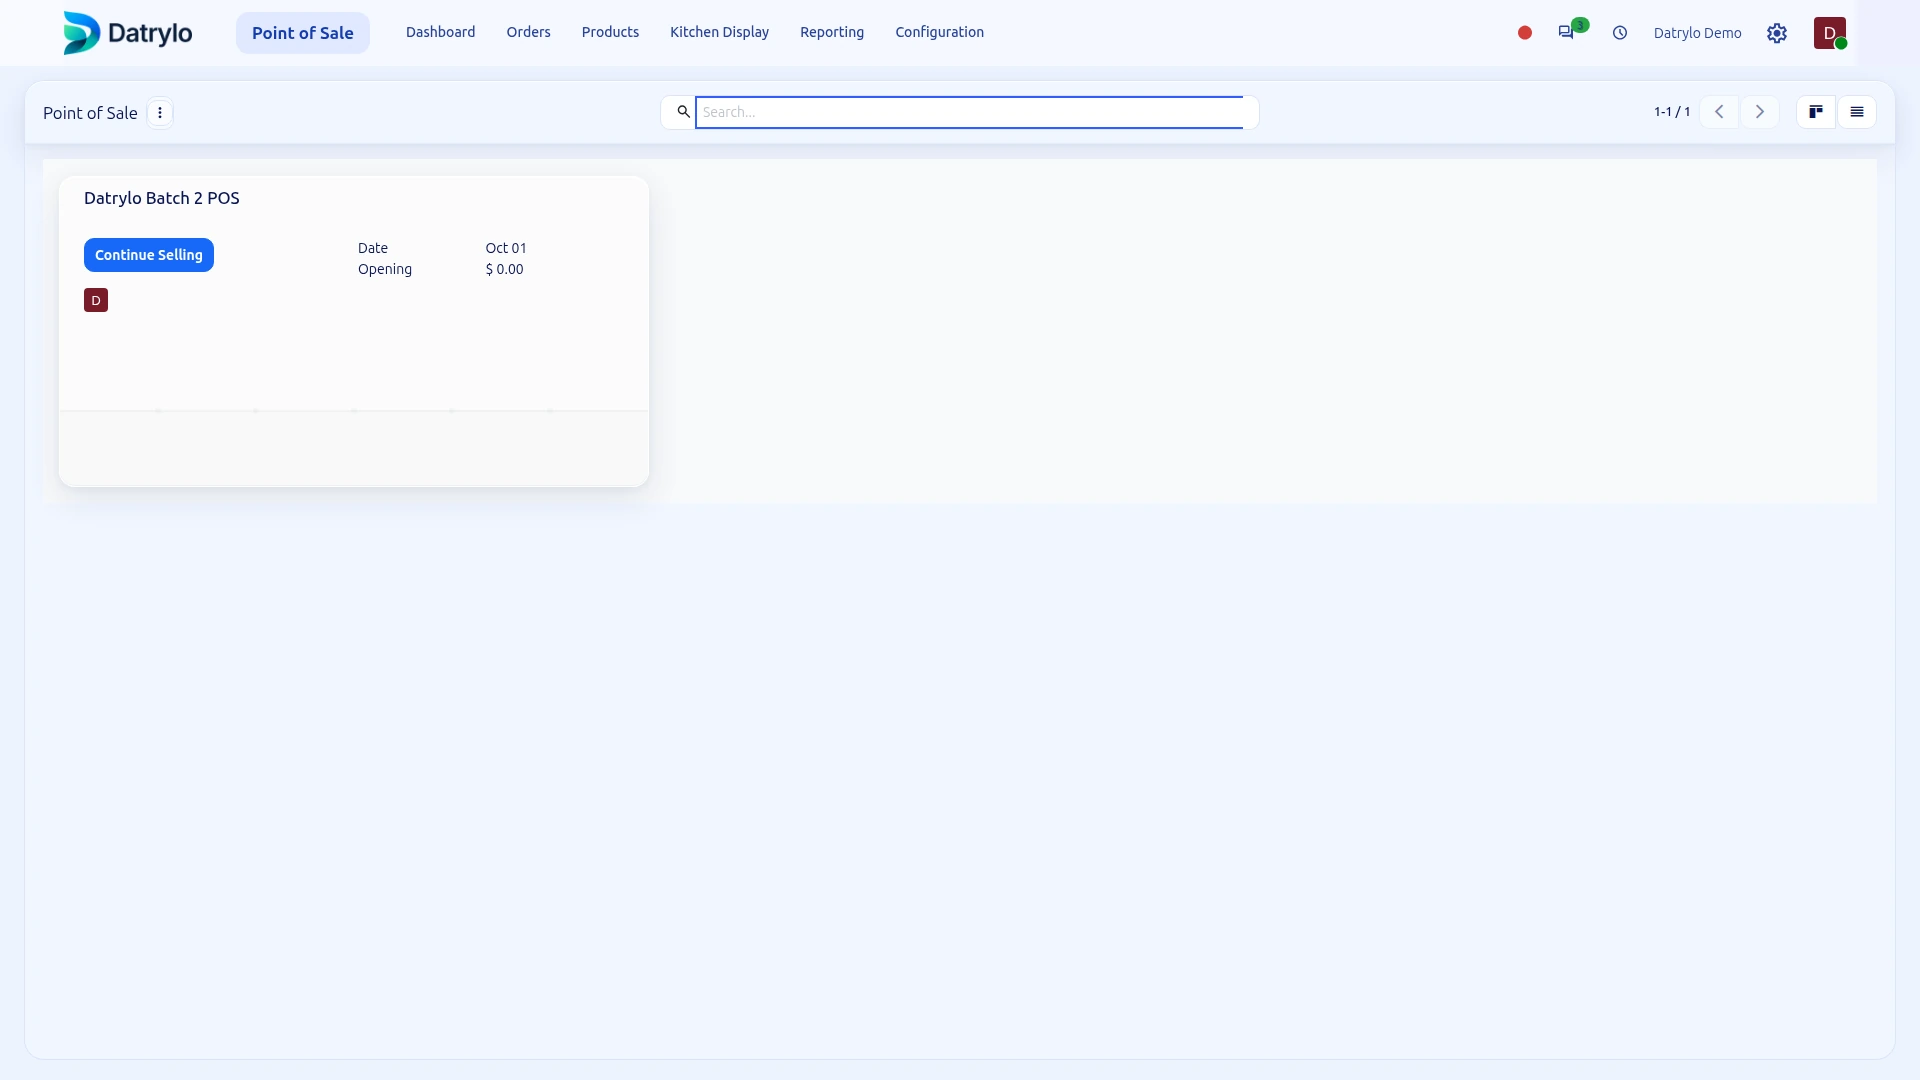Click the D user badge on card
Viewport: 1920px width, 1080px height.
[x=96, y=300]
